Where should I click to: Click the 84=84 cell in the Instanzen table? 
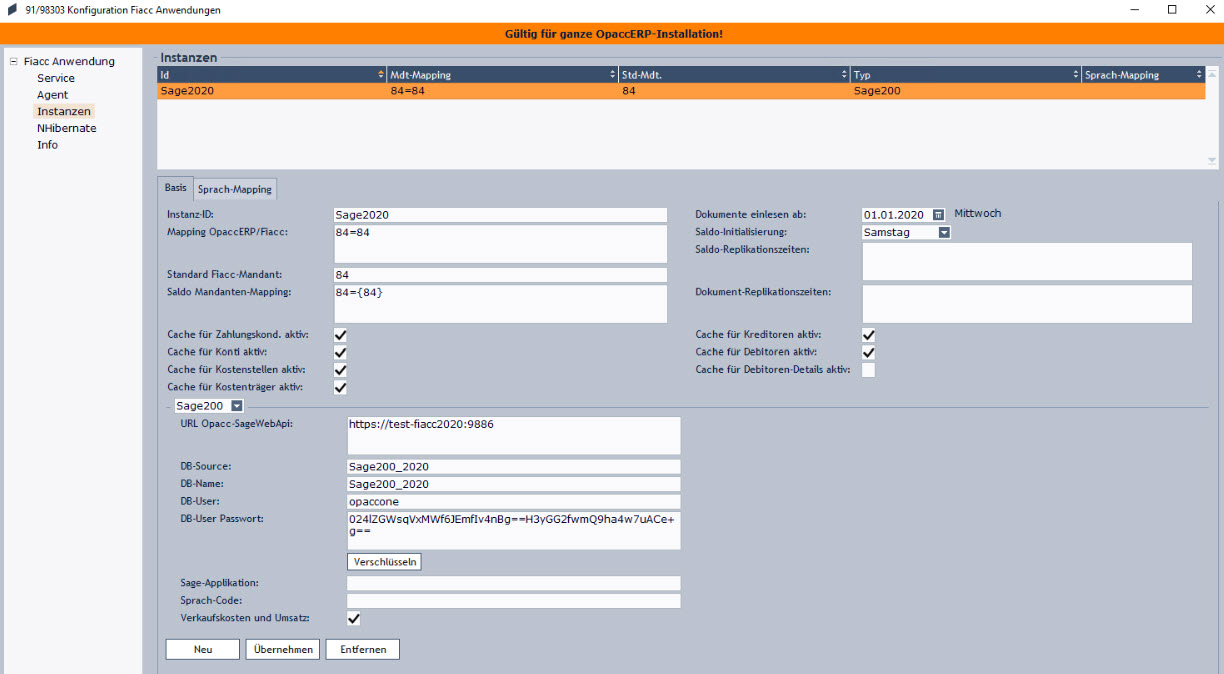[503, 91]
